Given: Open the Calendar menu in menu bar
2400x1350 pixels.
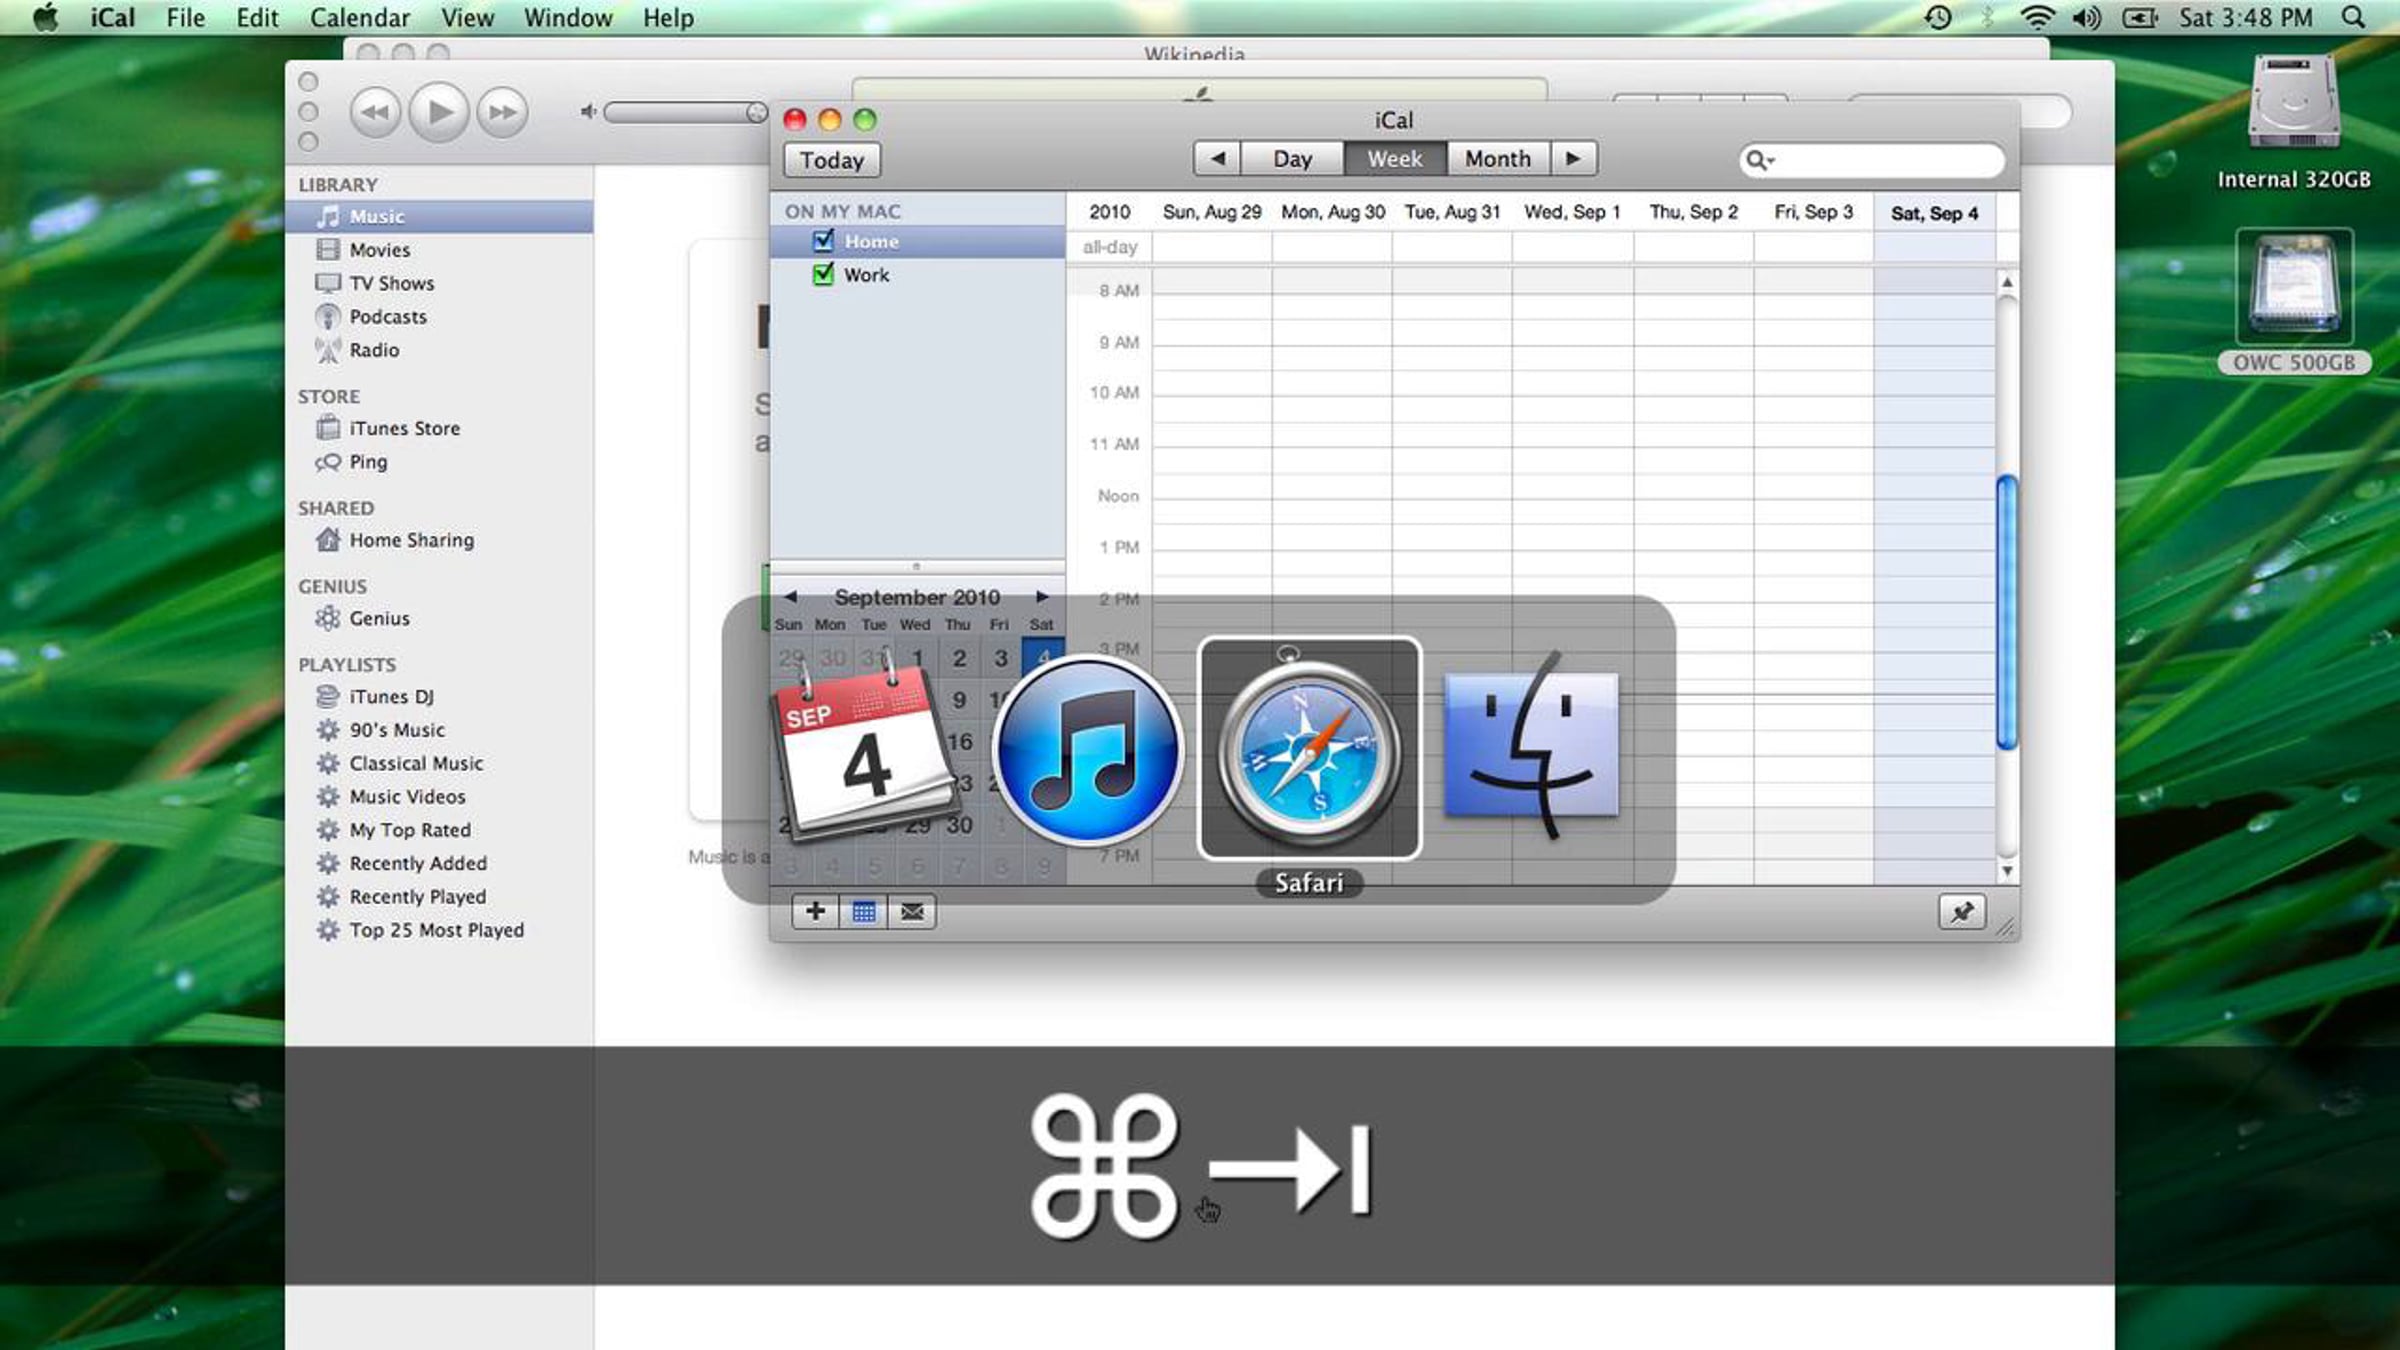Looking at the screenshot, I should pyautogui.click(x=359, y=18).
